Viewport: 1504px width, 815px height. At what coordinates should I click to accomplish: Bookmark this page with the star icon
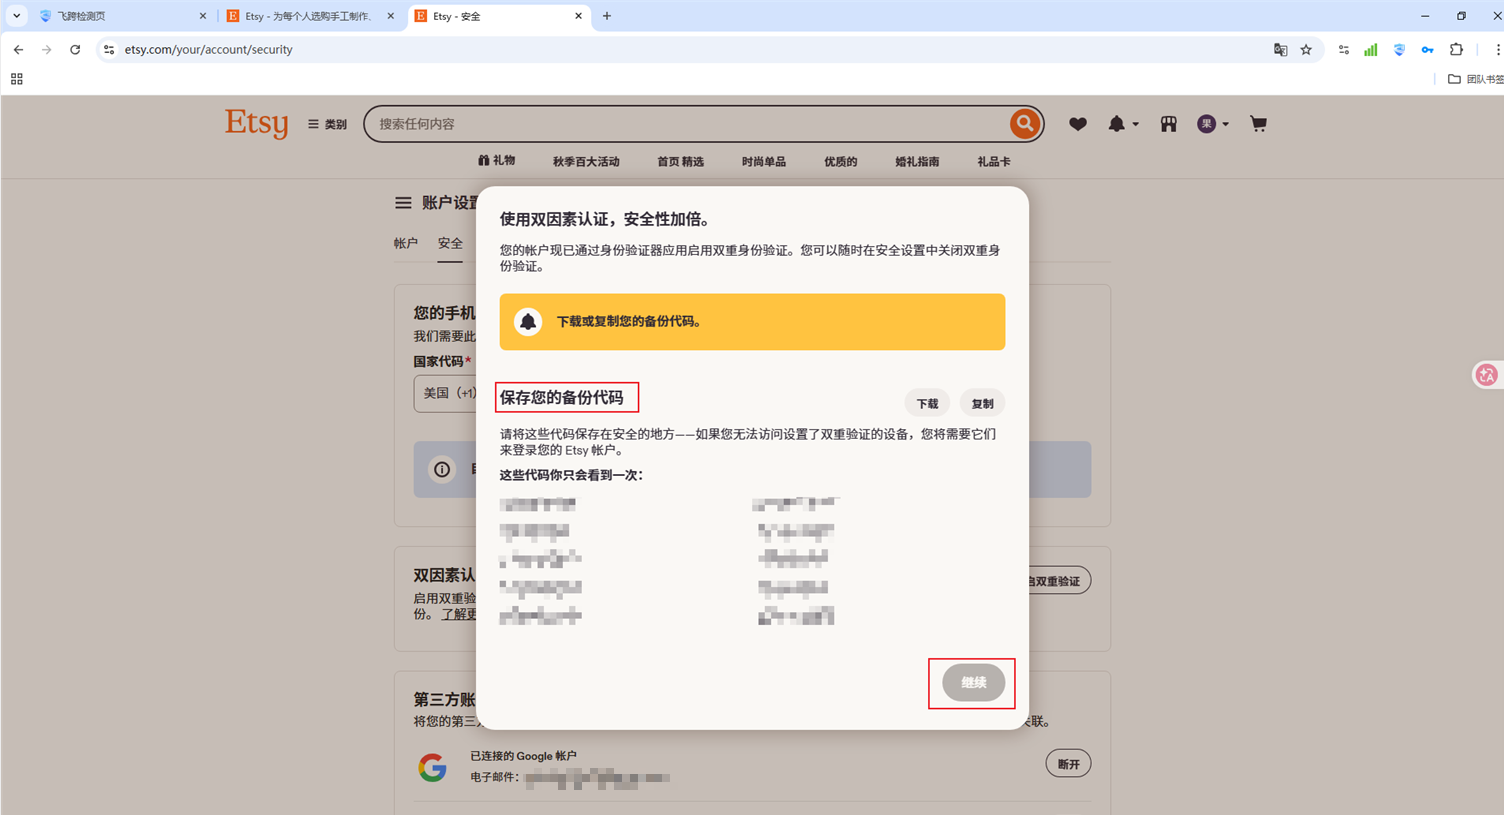pos(1306,50)
